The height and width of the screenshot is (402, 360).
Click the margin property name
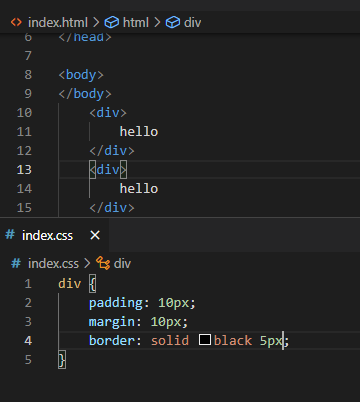coord(112,322)
